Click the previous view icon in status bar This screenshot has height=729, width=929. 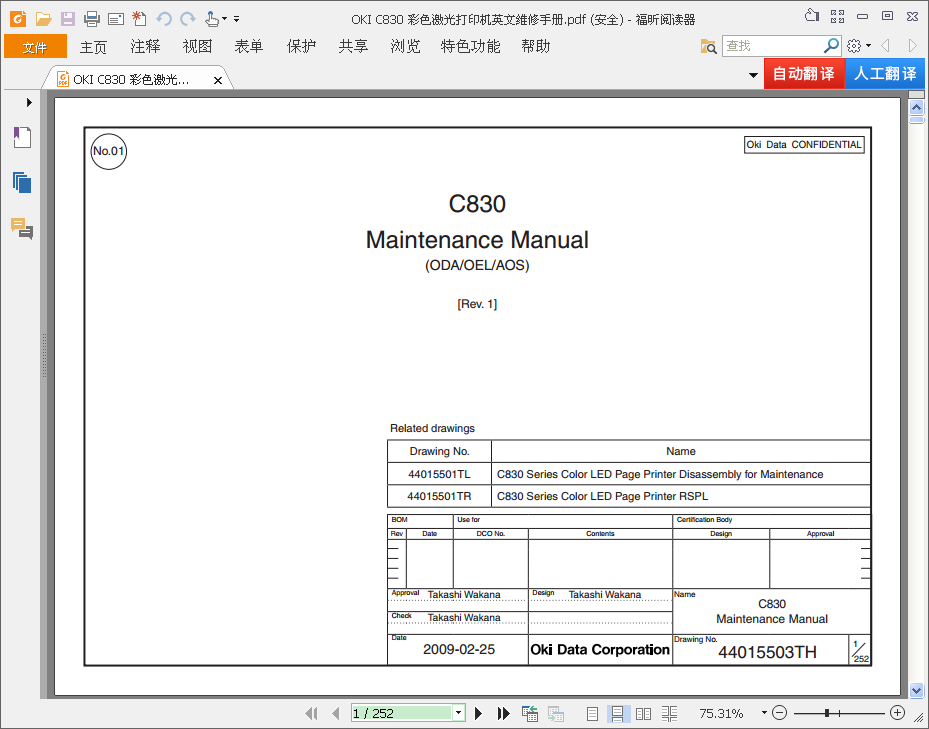tap(530, 714)
